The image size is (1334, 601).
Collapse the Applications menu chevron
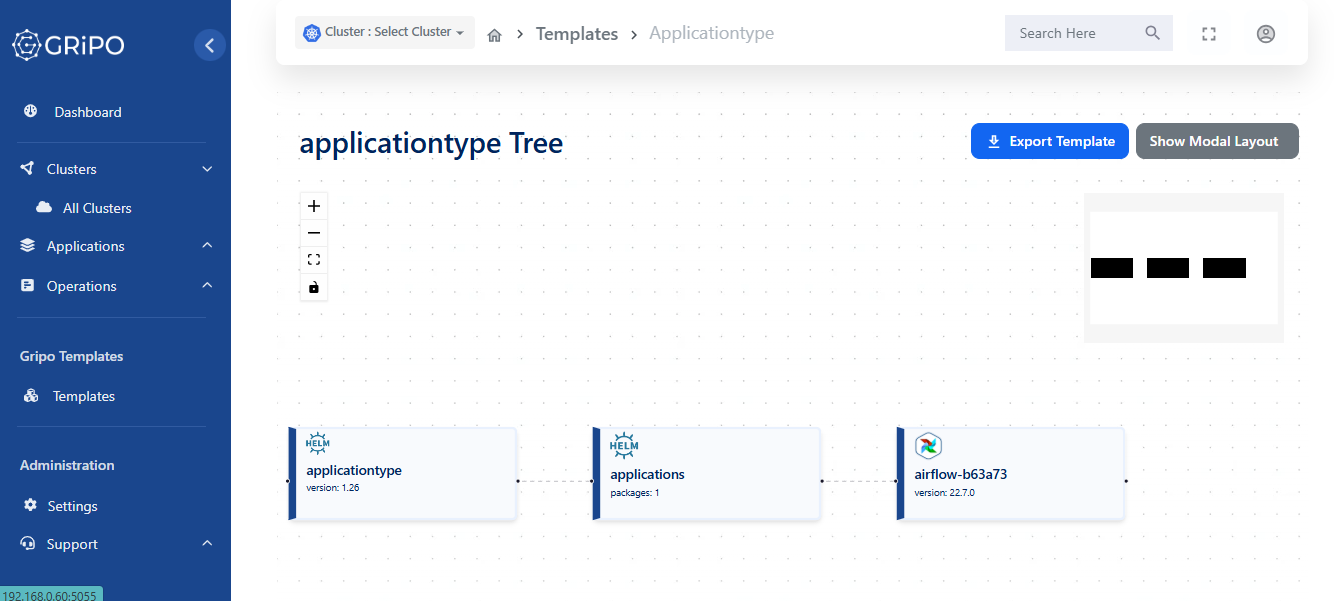coord(207,246)
